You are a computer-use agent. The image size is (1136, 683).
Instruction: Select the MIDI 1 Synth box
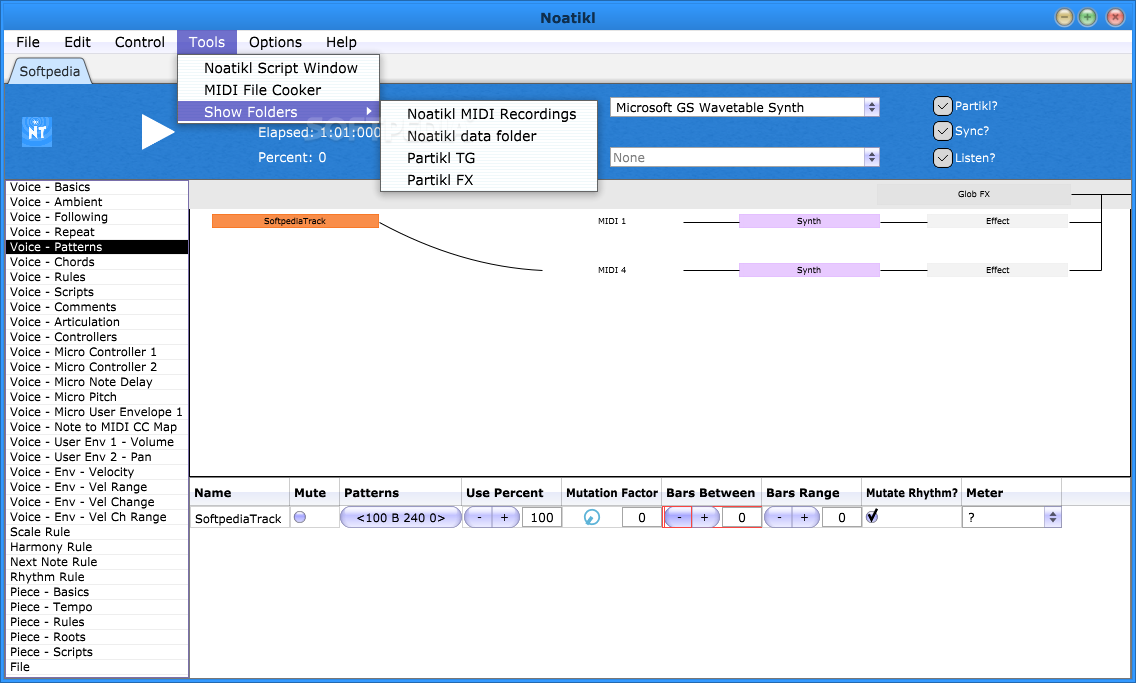(x=809, y=221)
